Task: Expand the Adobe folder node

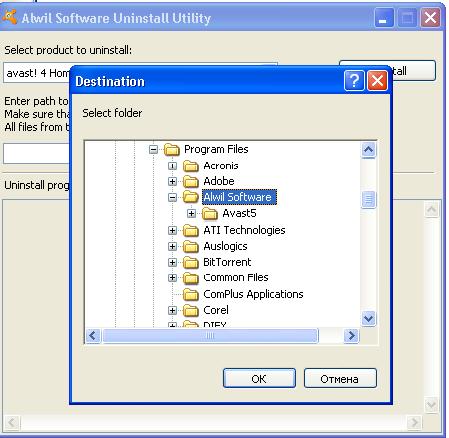Action: pyautogui.click(x=172, y=181)
